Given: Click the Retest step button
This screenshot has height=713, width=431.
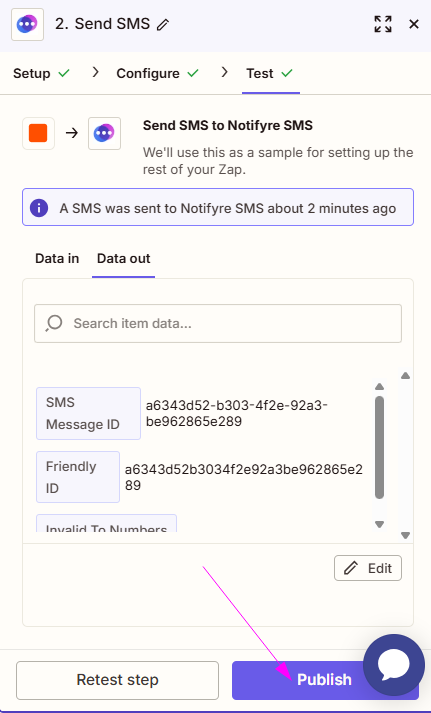Looking at the screenshot, I should (x=117, y=680).
